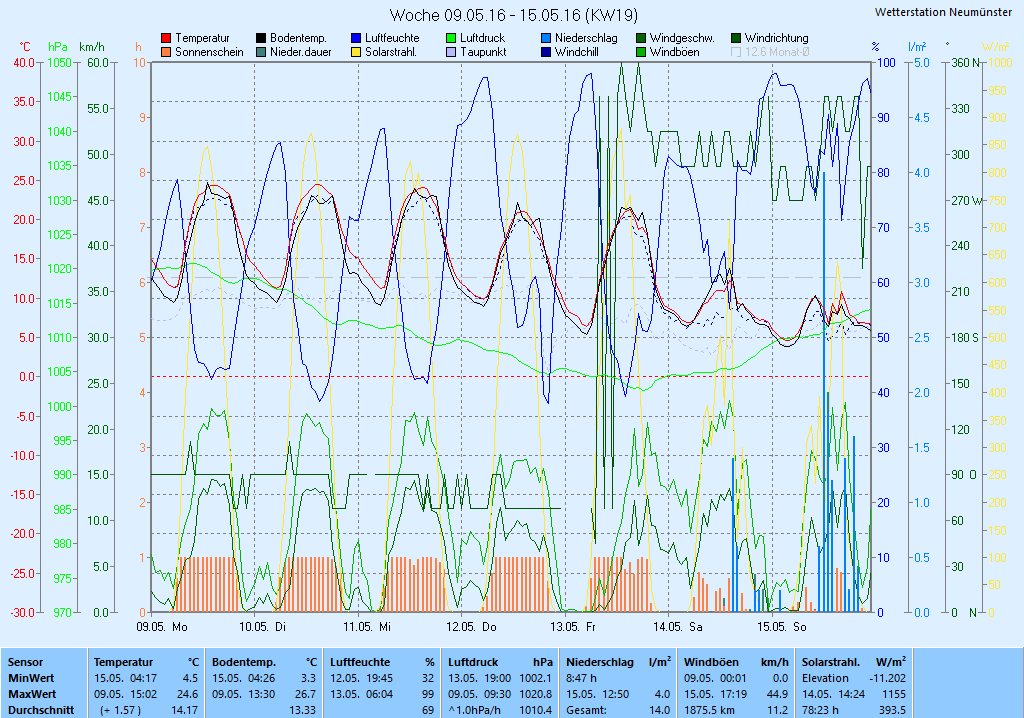The width and height of the screenshot is (1024, 718).
Task: Click the 14.05. Sa date label
Action: (678, 627)
